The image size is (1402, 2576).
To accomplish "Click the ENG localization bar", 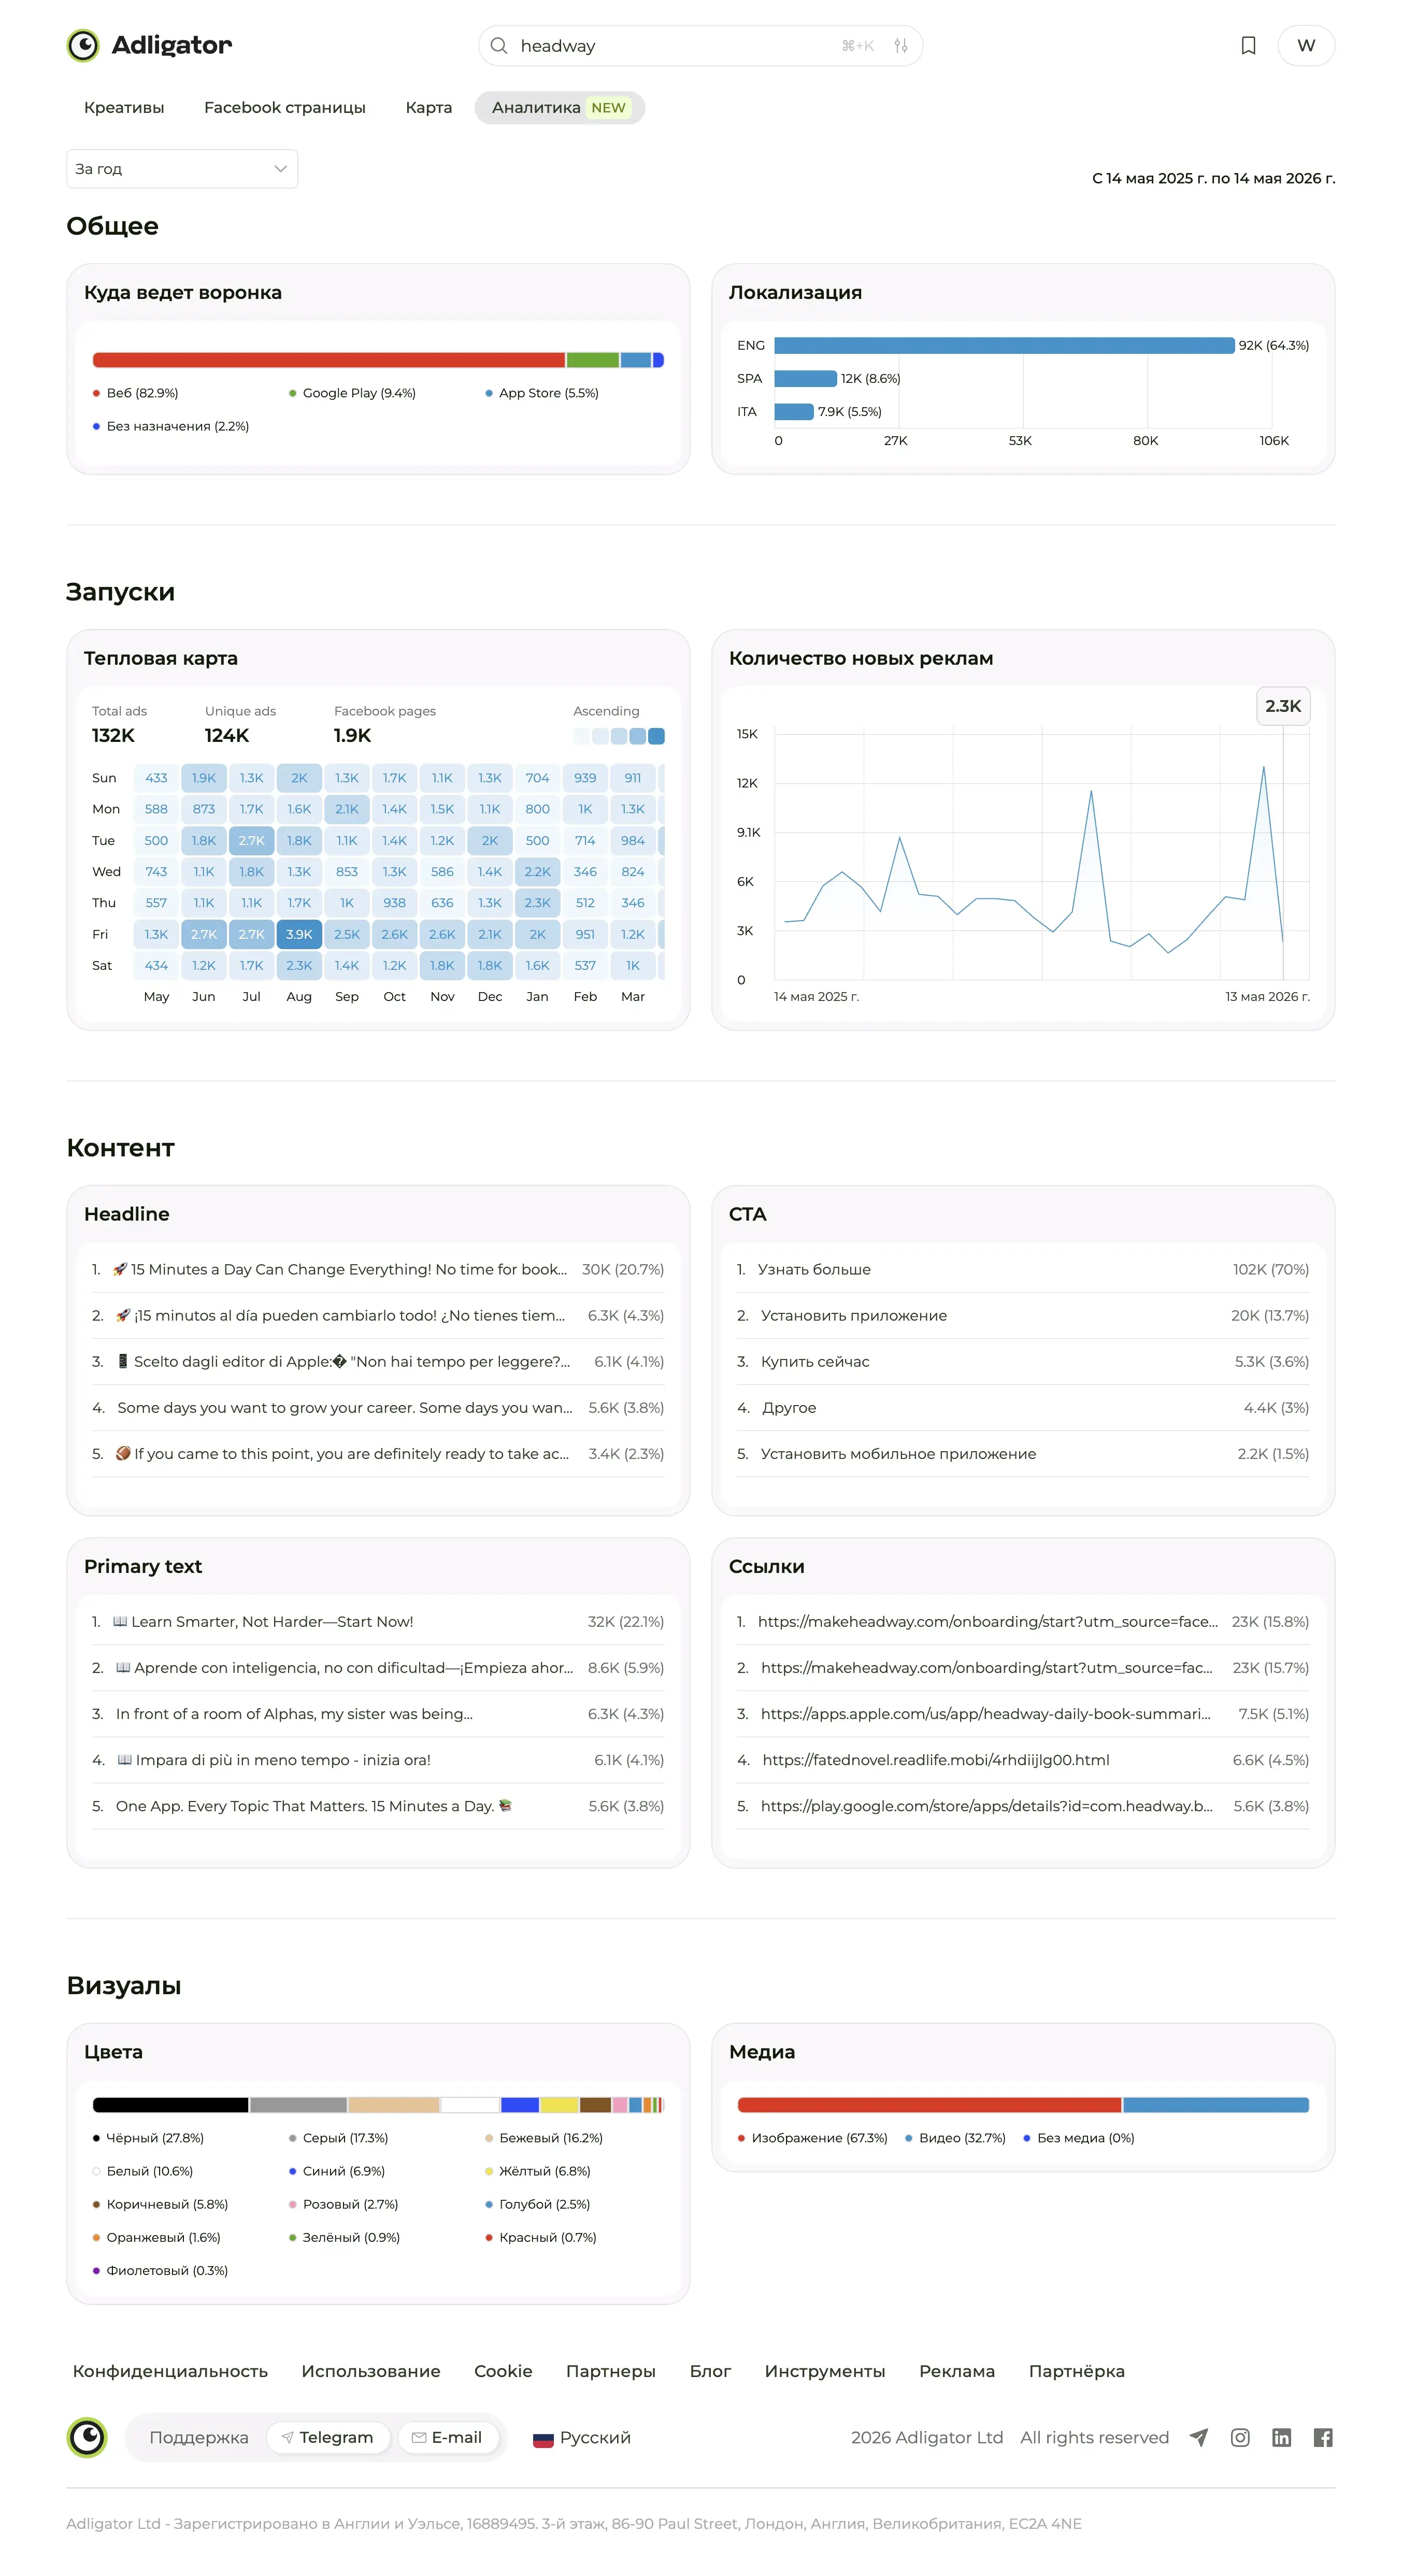I will click(1004, 345).
